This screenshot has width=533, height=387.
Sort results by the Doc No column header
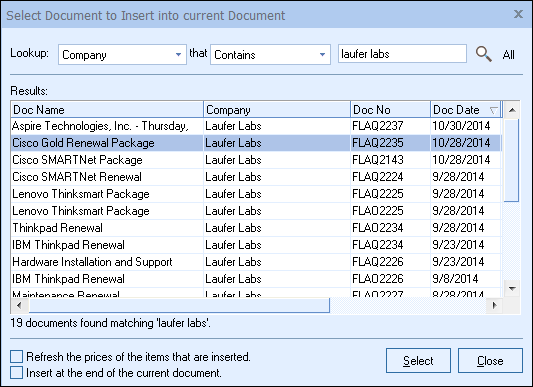pos(390,110)
